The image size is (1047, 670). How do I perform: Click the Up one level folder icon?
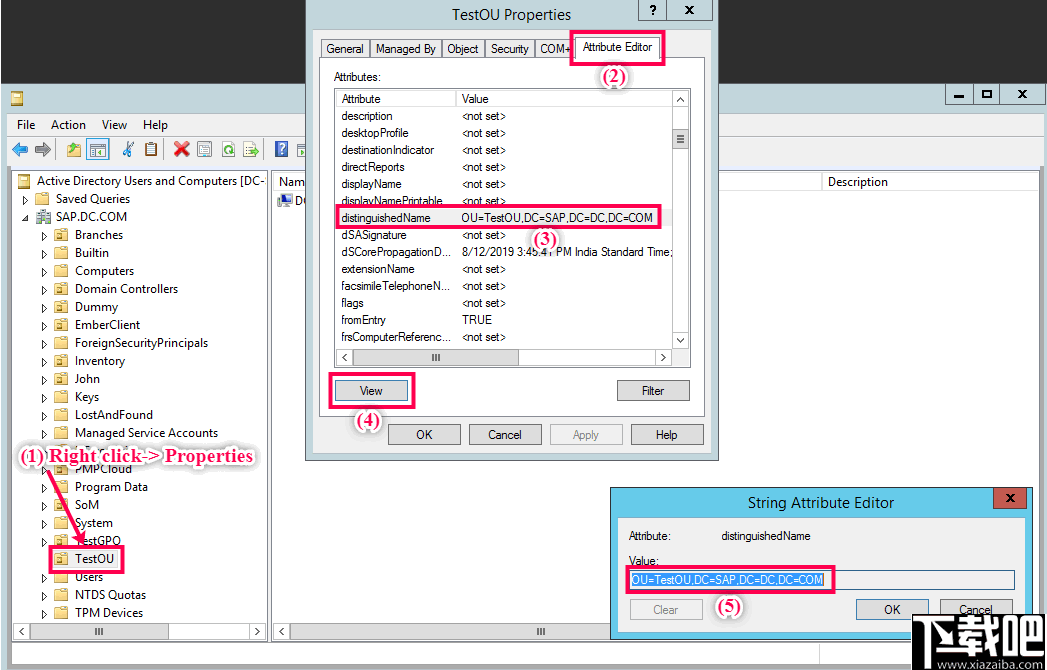73,149
